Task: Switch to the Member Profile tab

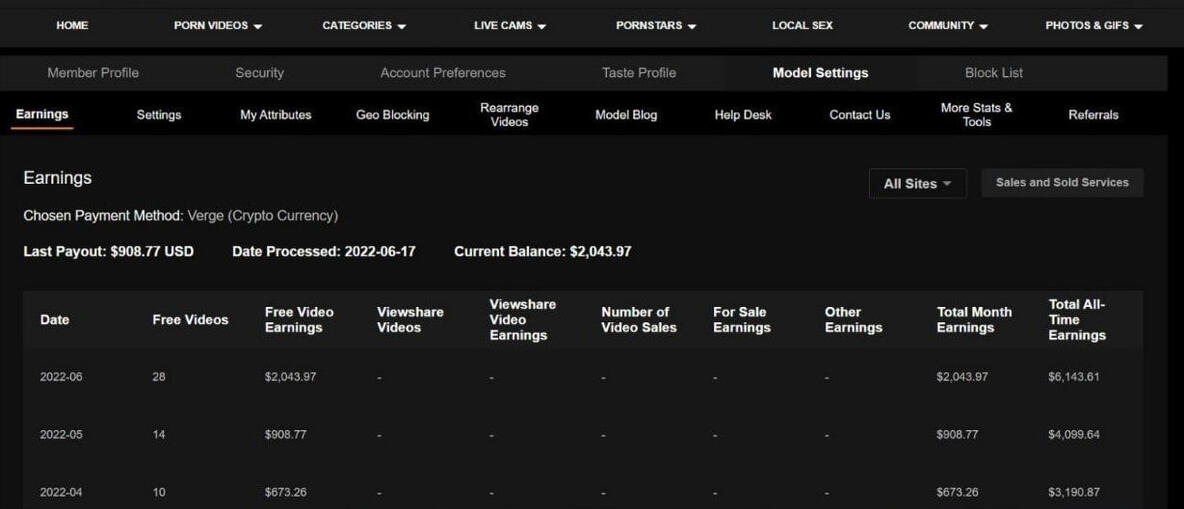Action: [x=93, y=73]
